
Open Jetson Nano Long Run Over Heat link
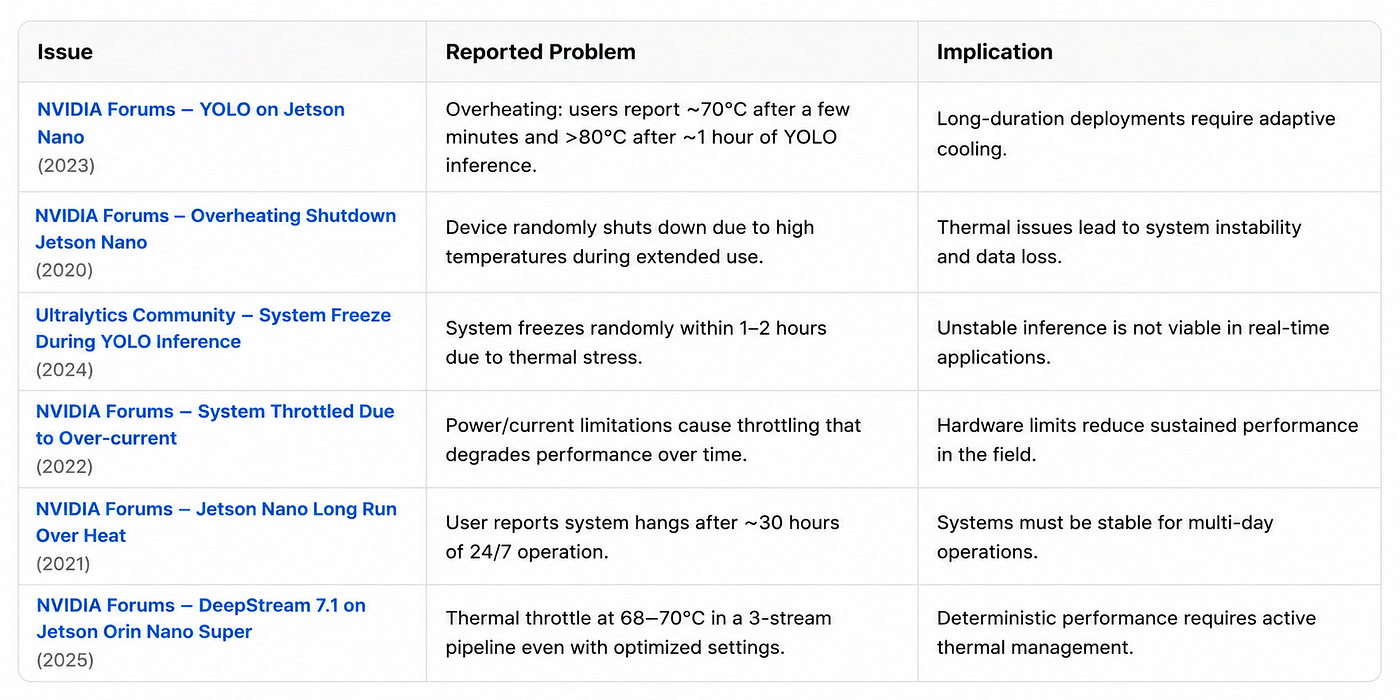216,522
